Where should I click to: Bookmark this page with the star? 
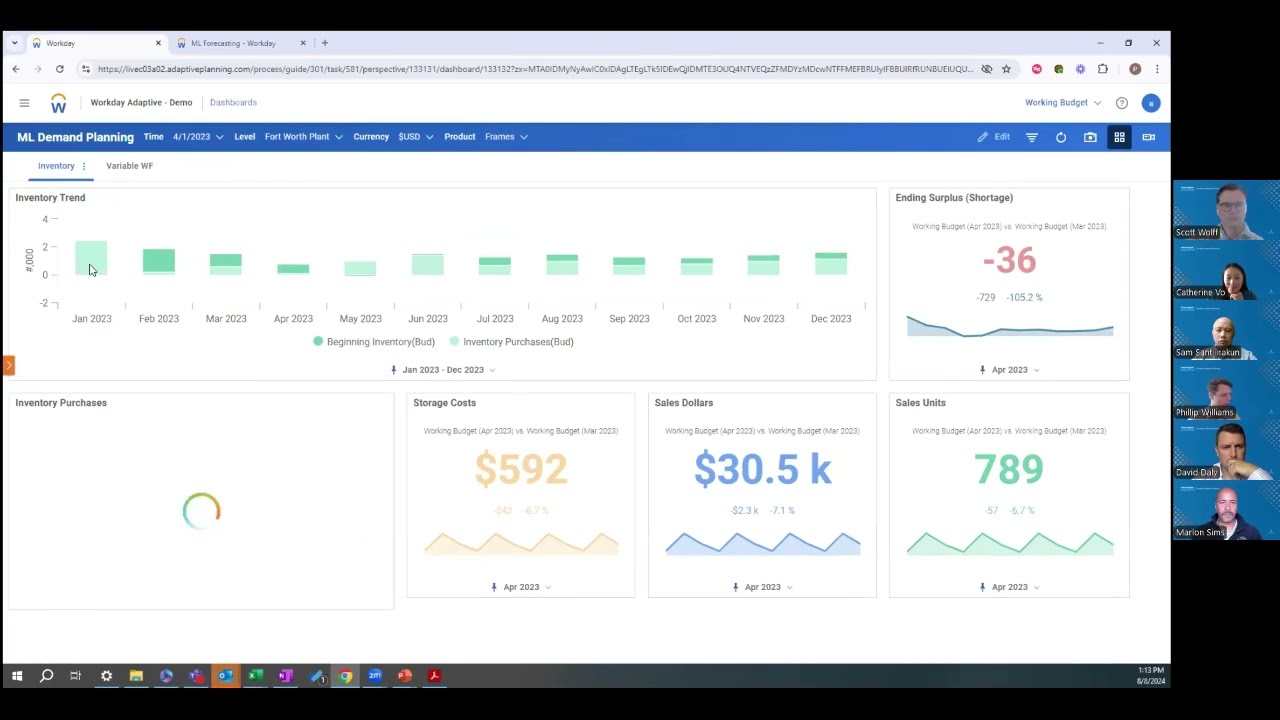(x=1006, y=69)
